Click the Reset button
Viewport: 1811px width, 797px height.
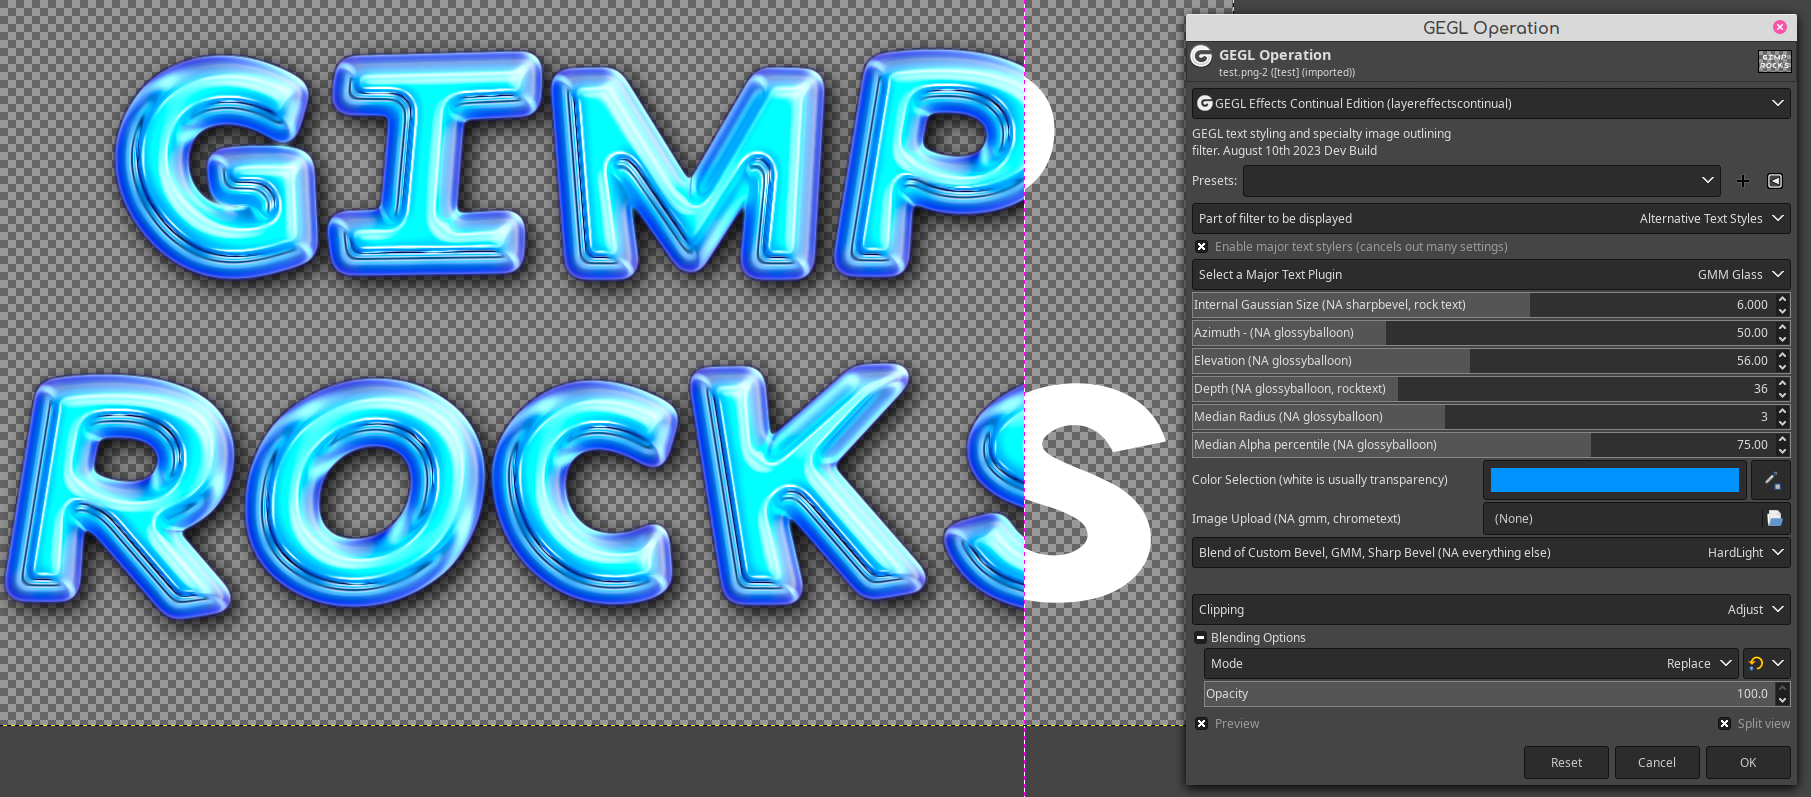tap(1566, 762)
